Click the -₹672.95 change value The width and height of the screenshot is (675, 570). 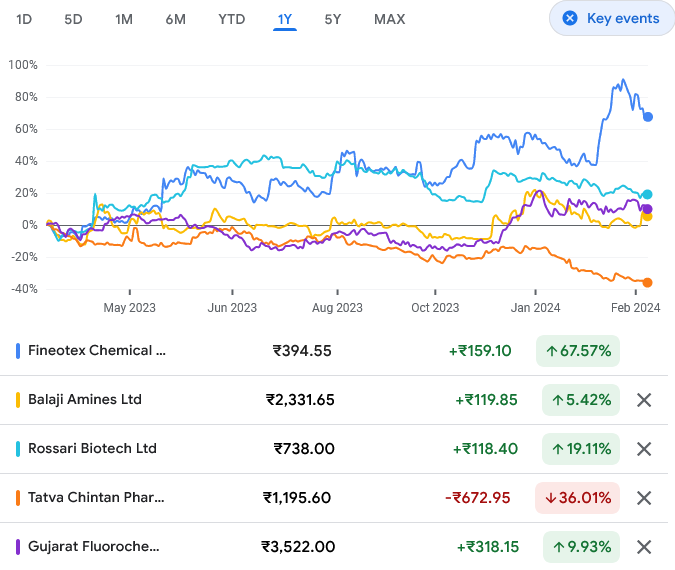click(478, 498)
